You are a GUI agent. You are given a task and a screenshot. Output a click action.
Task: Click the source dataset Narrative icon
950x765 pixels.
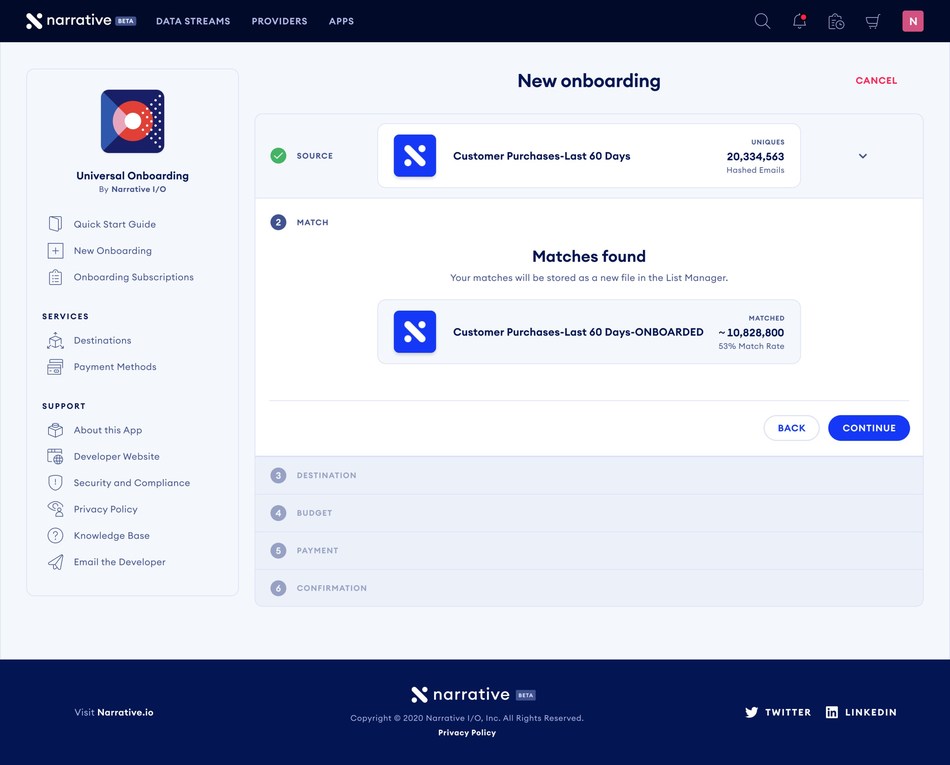click(x=415, y=156)
